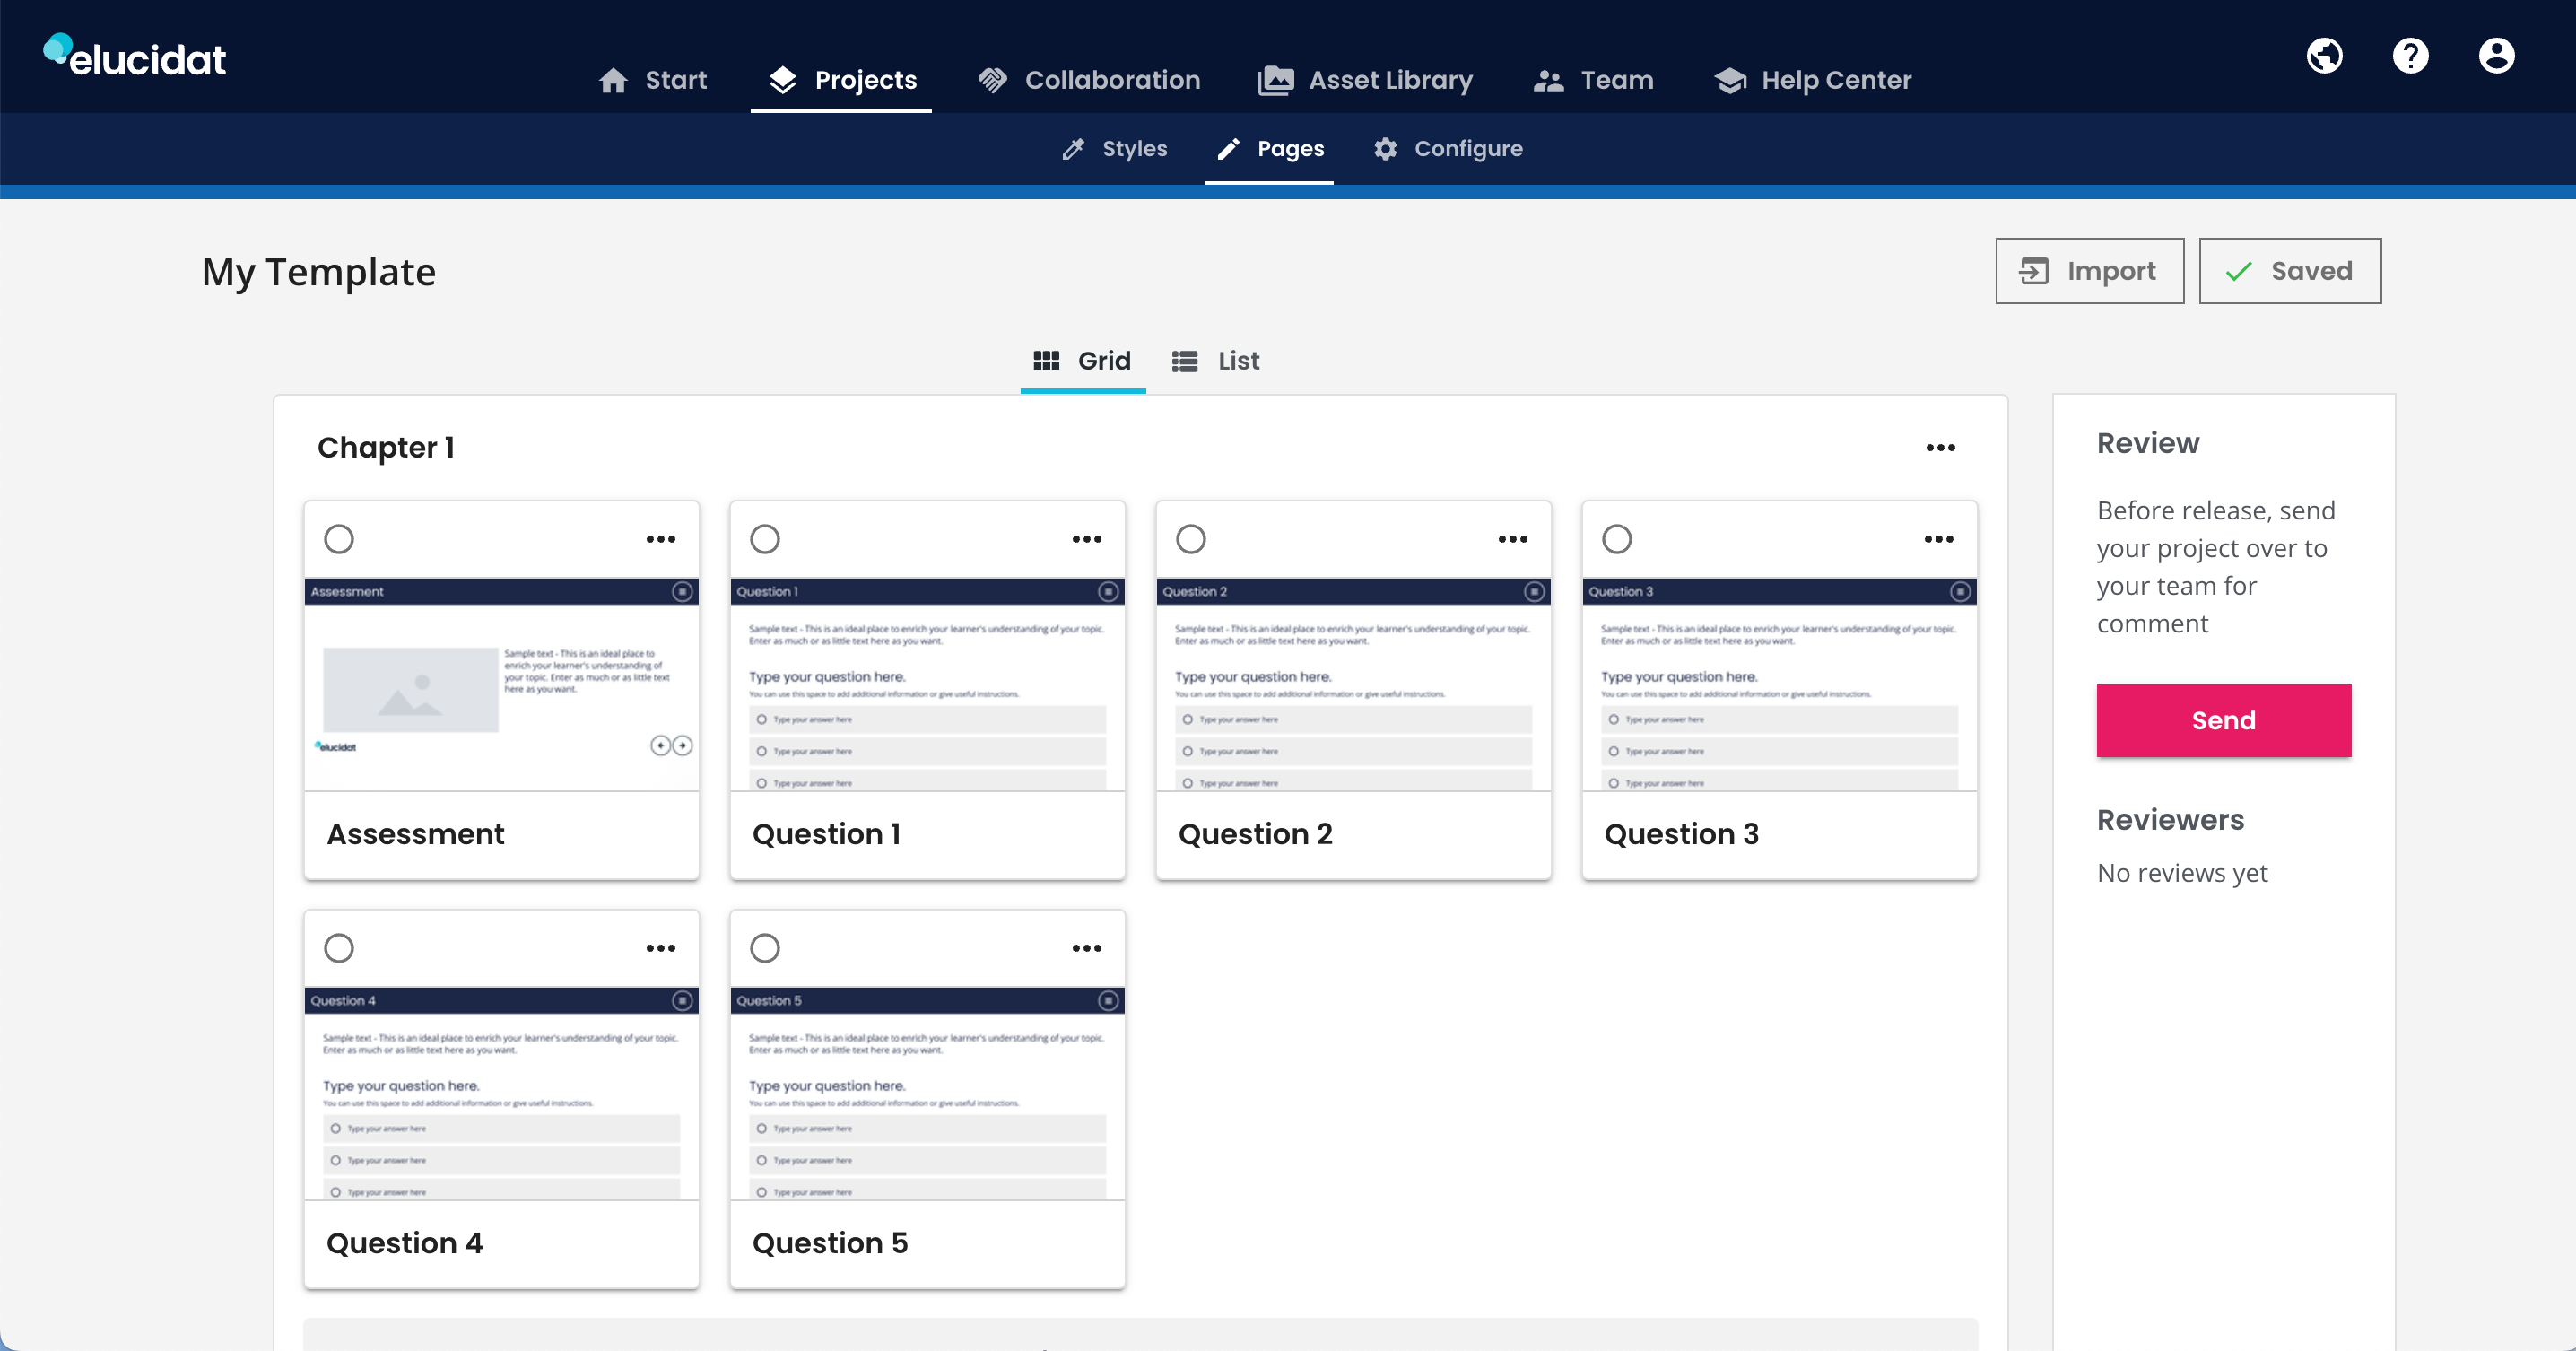
Task: Open the globe language icon
Action: [x=2324, y=56]
